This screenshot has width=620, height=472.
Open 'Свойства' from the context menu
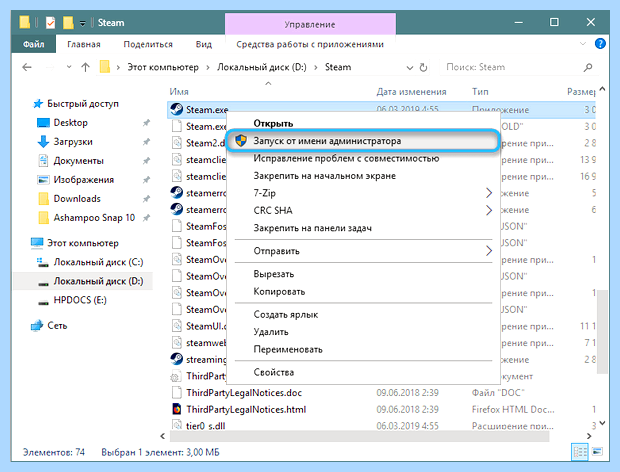tap(274, 372)
